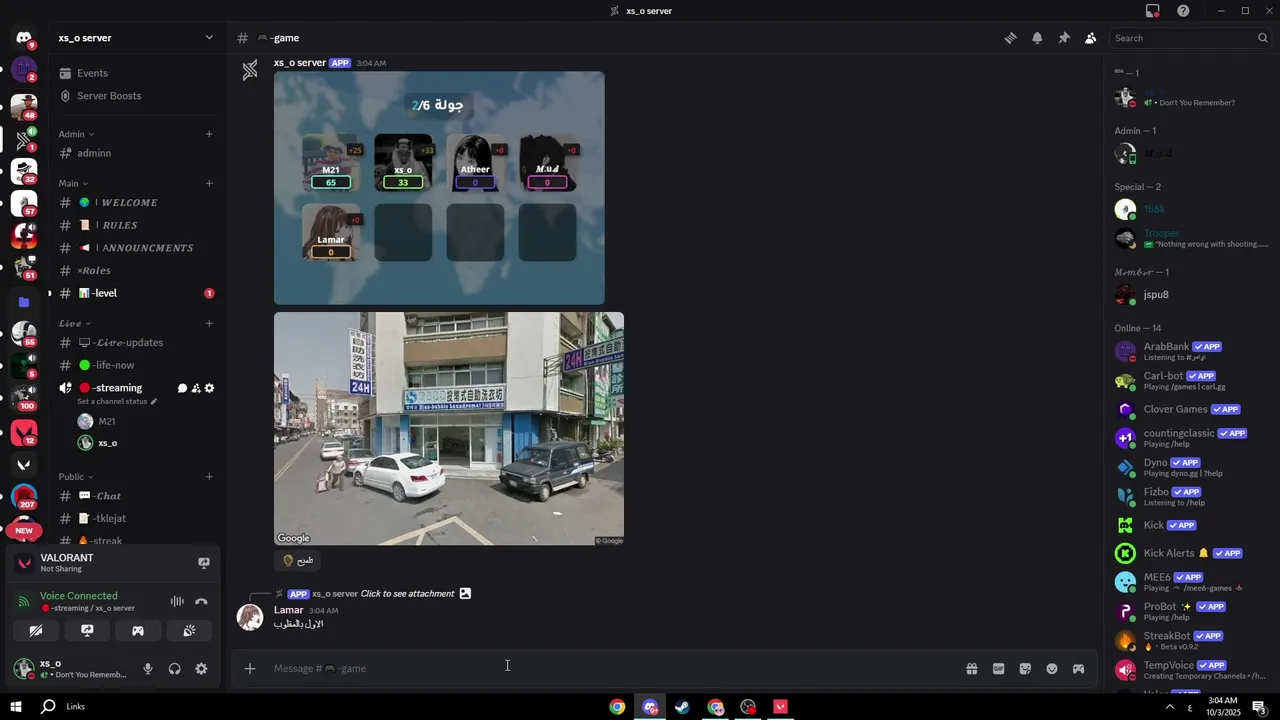The image size is (1280, 720).
Task: Set a channel status pencil link
Action: pyautogui.click(x=117, y=402)
